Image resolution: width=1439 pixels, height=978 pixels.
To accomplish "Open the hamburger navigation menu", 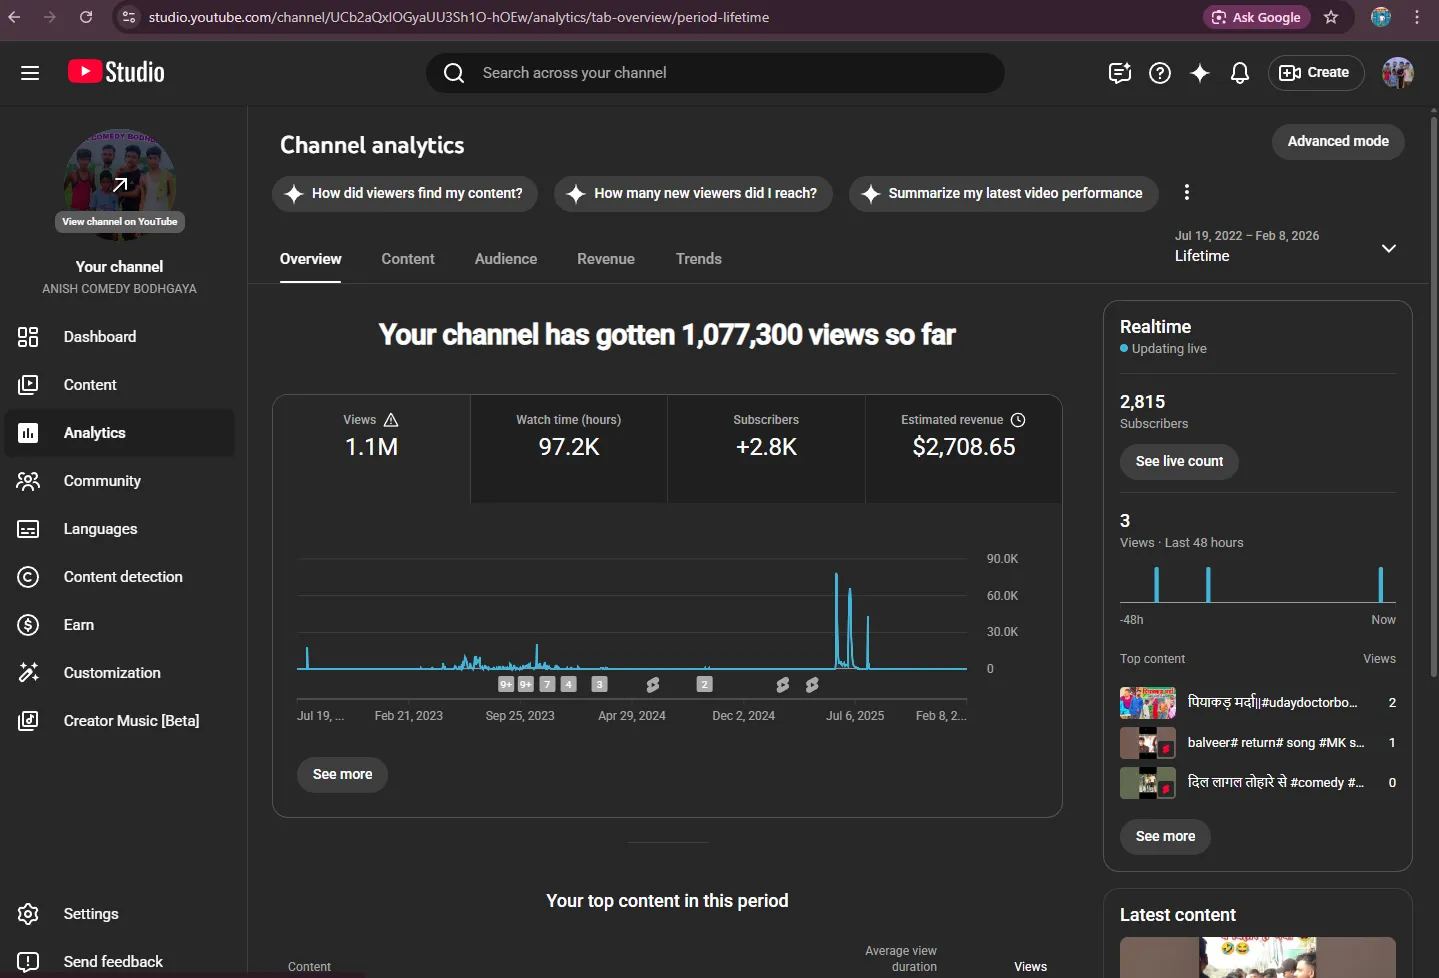I will 30,73.
